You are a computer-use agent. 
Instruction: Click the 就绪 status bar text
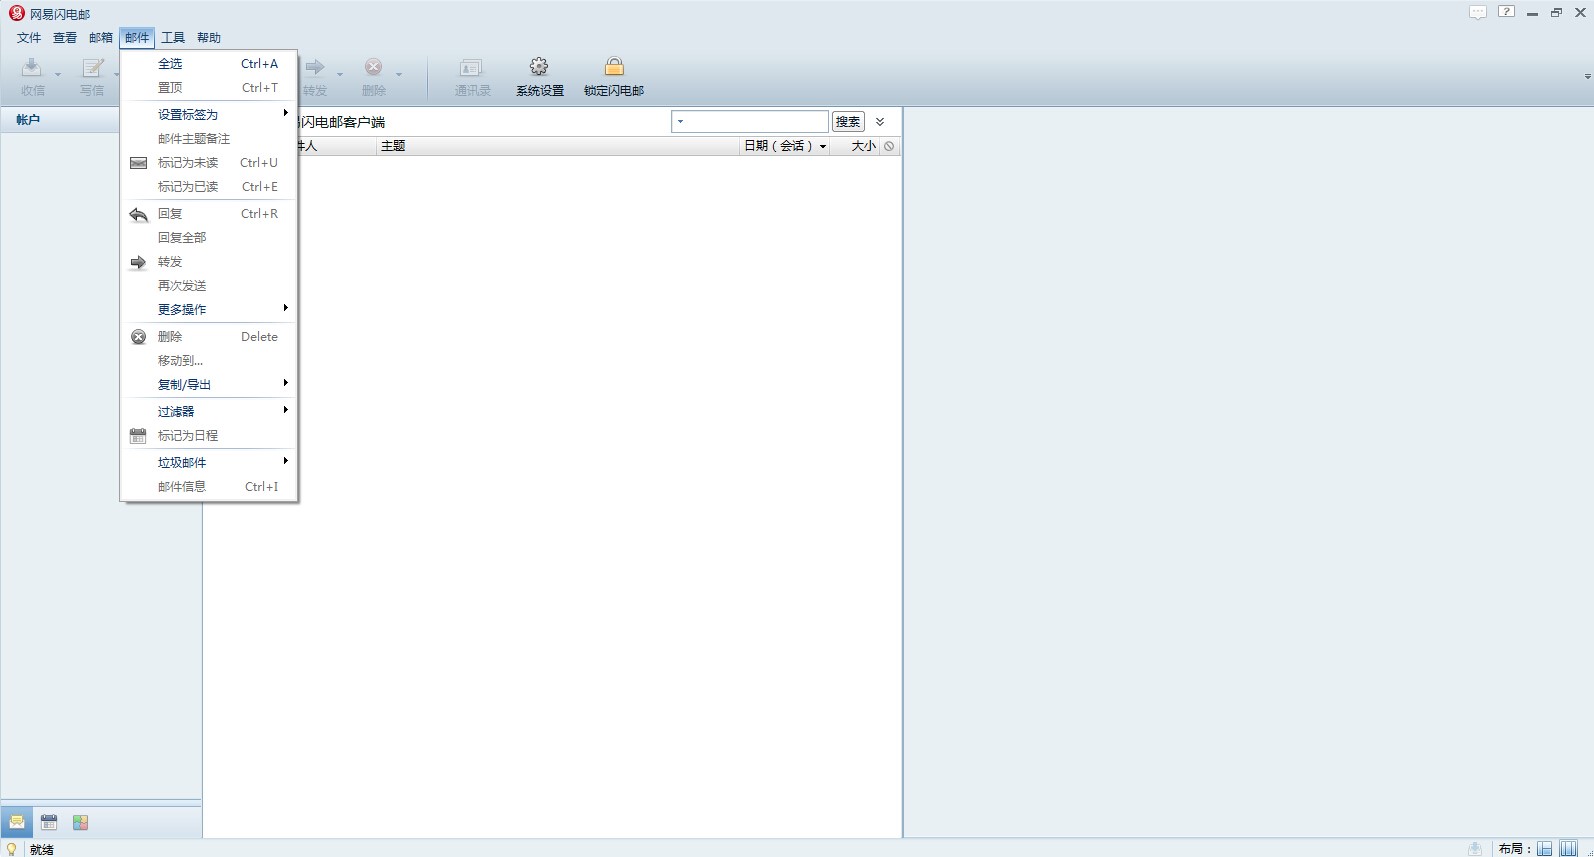pyautogui.click(x=42, y=849)
